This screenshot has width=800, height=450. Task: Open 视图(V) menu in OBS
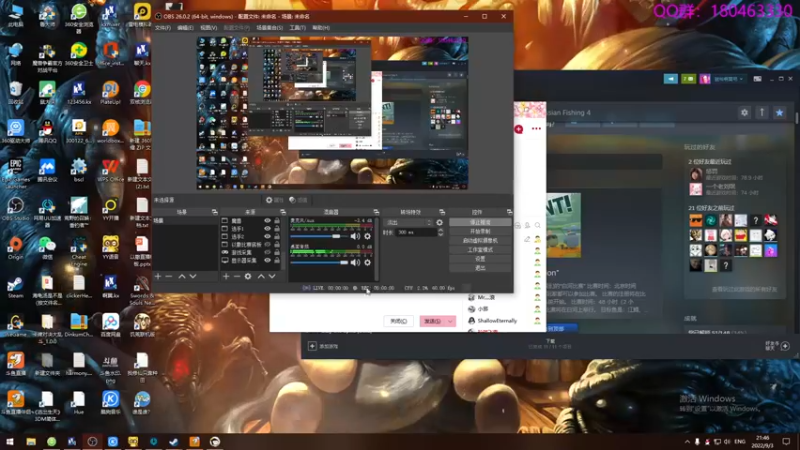[208, 28]
